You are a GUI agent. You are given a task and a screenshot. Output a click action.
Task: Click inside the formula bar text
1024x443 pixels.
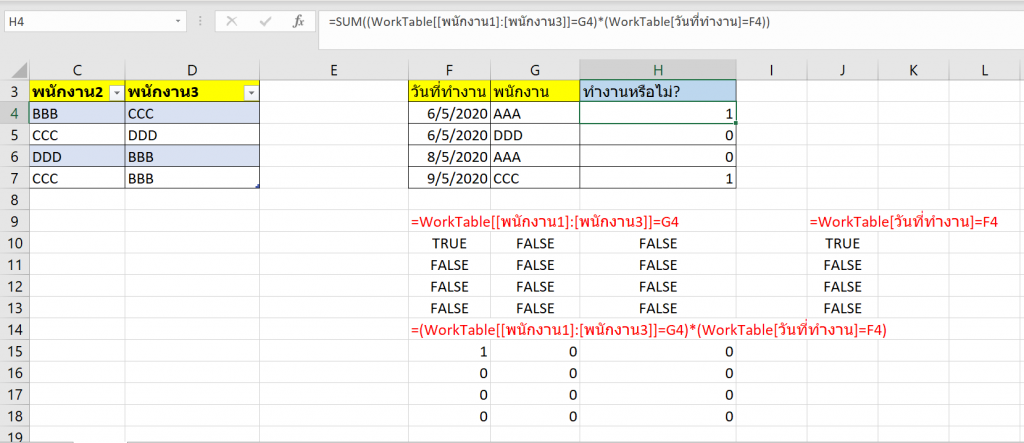(549, 22)
